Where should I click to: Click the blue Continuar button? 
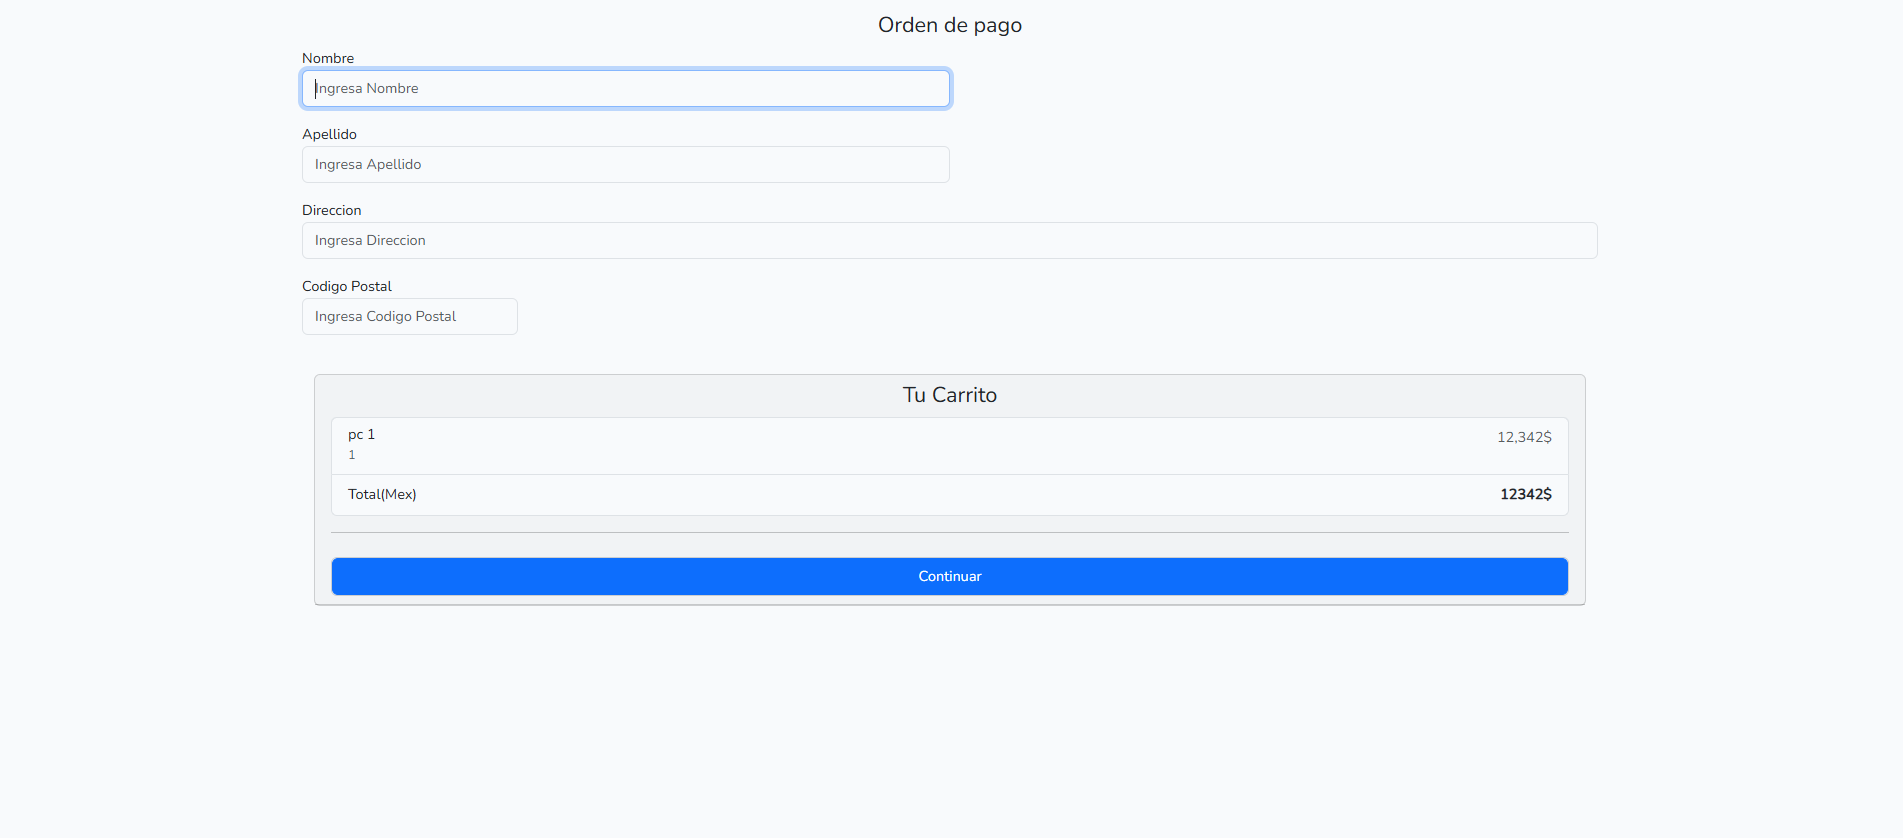pos(950,576)
